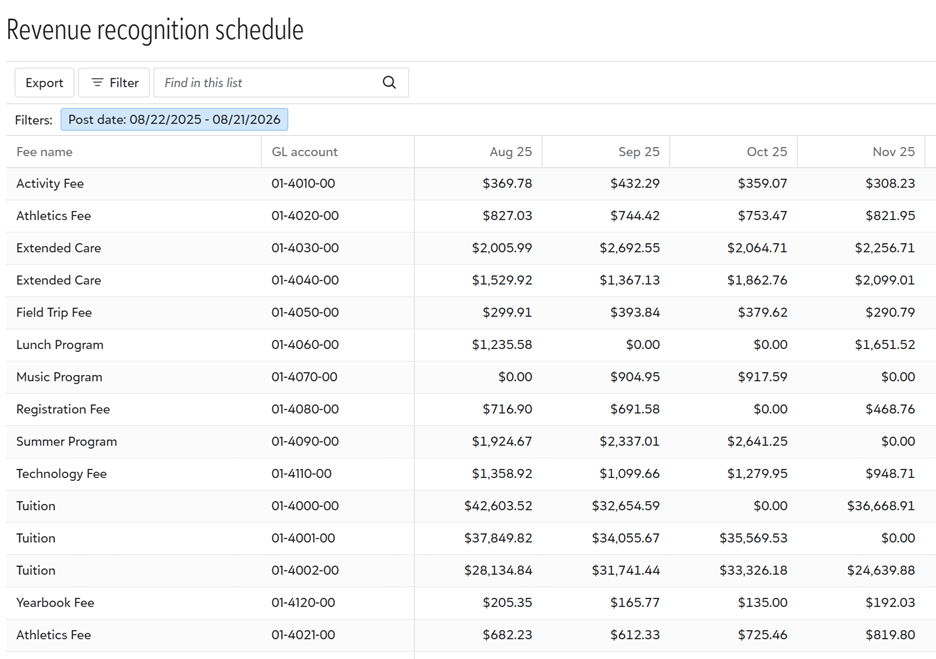This screenshot has height=659, width=936.
Task: Click the $308.23 amount cell
Action: (x=890, y=183)
